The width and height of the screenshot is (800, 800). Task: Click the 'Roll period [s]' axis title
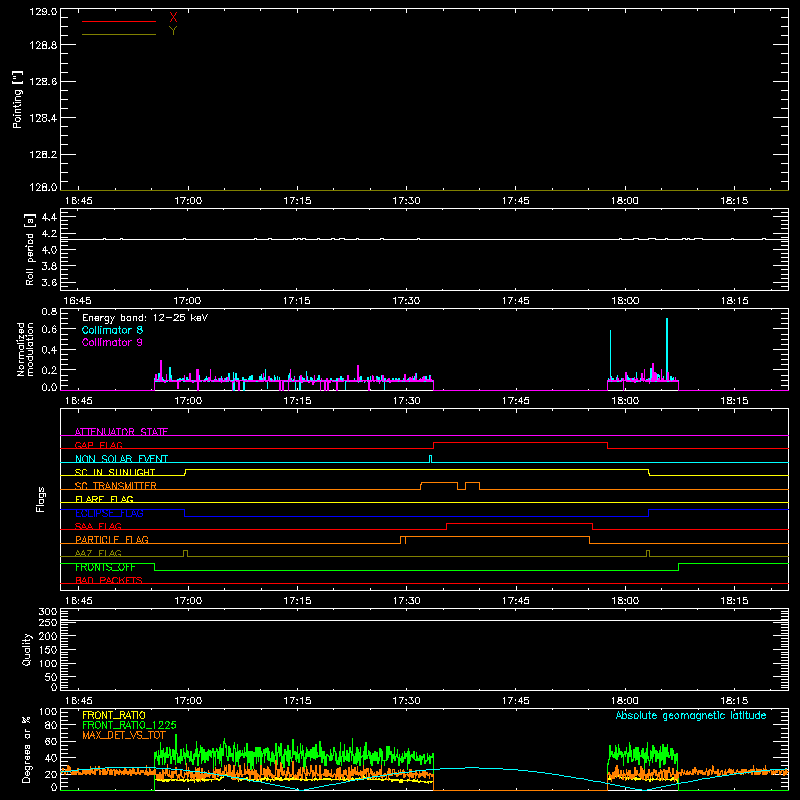pyautogui.click(x=30, y=249)
